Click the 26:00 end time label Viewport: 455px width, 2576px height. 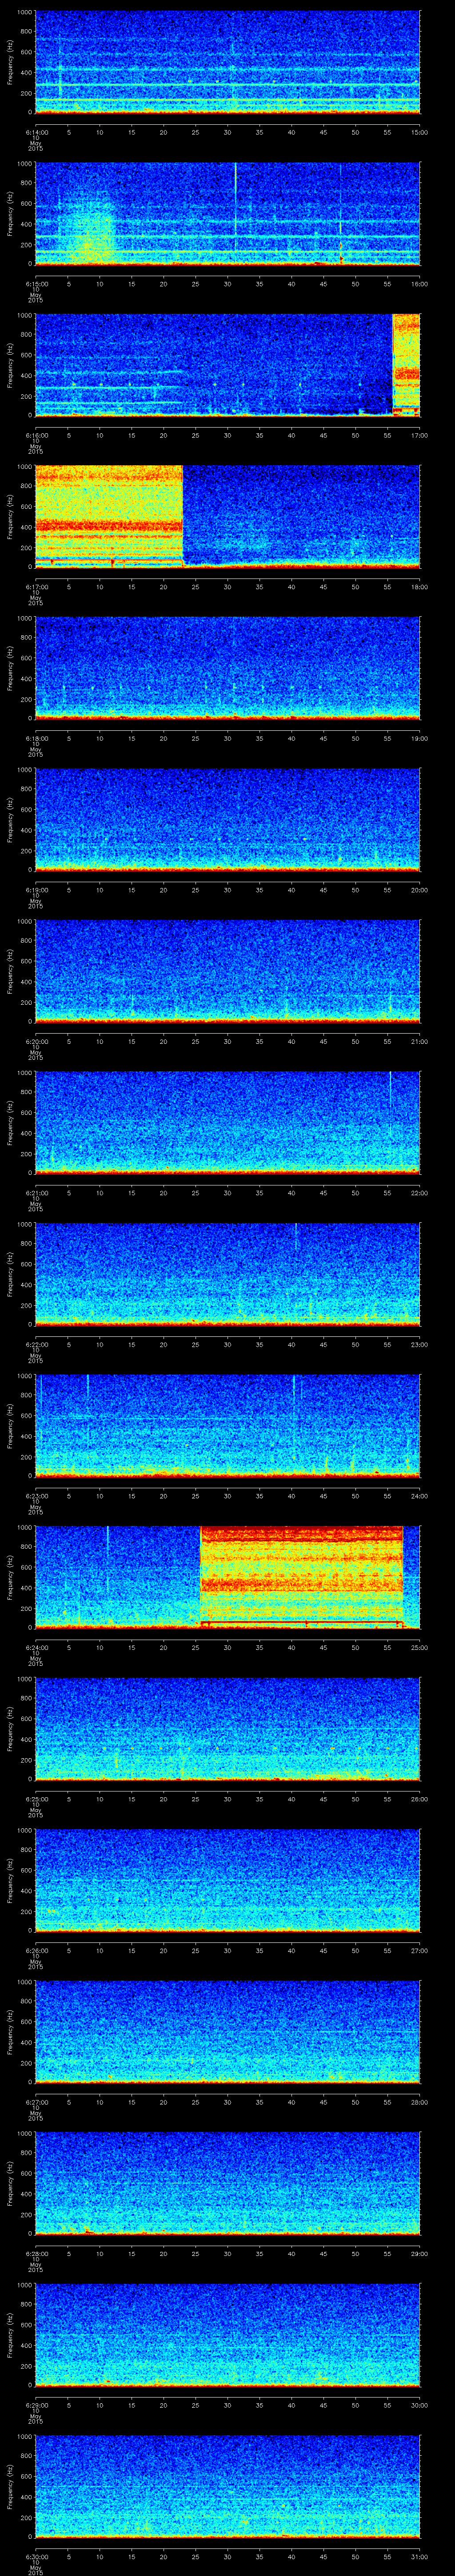click(420, 1799)
